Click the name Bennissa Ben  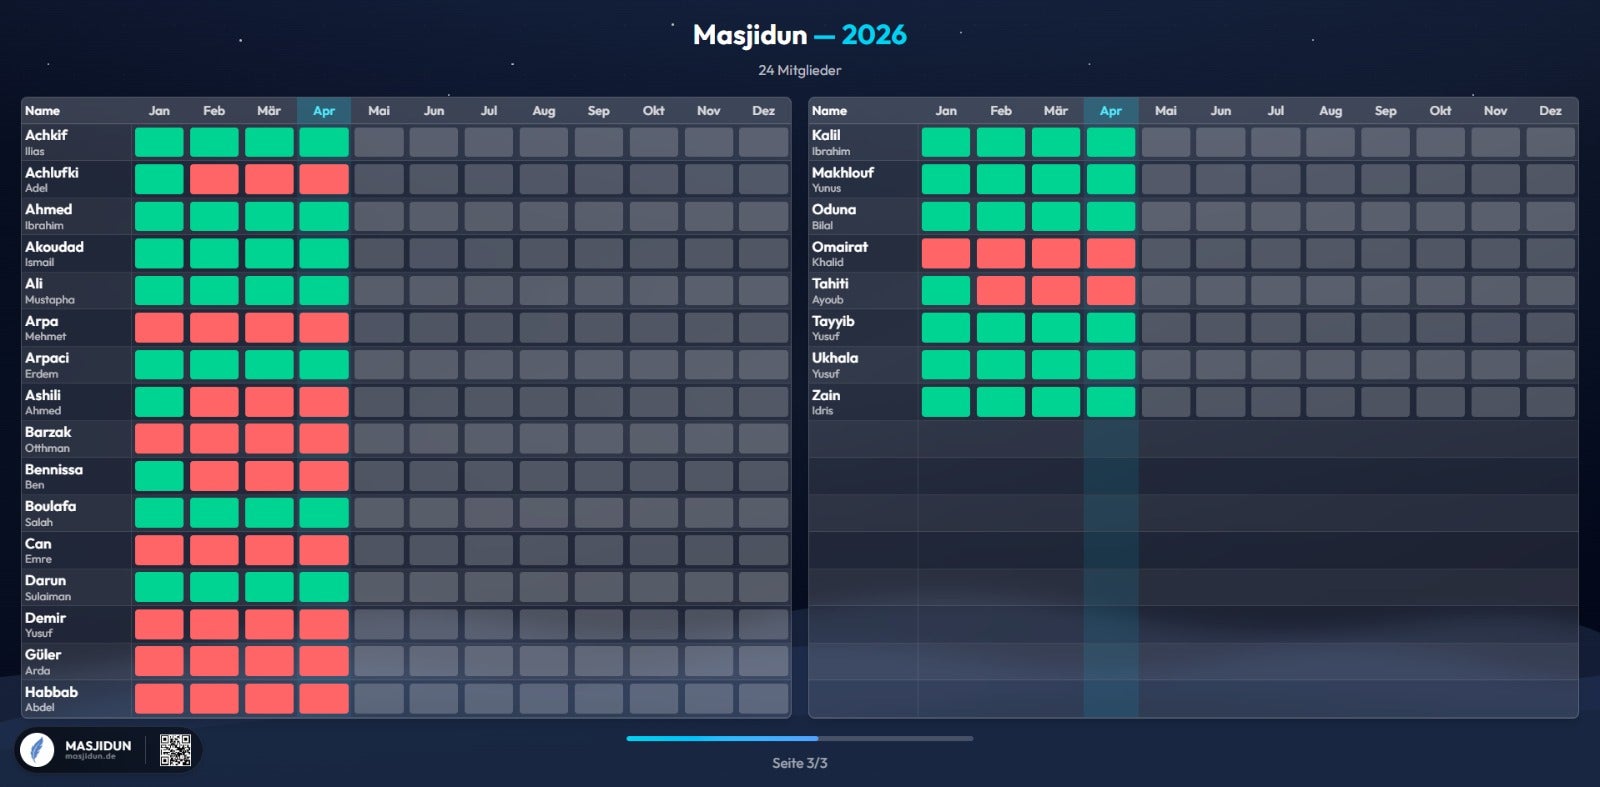pos(54,476)
